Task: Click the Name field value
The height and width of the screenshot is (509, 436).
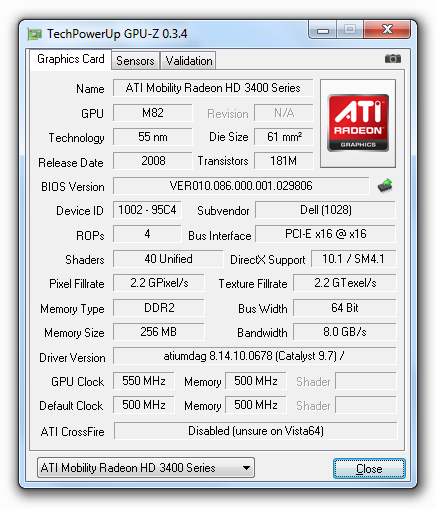Action: 213,88
